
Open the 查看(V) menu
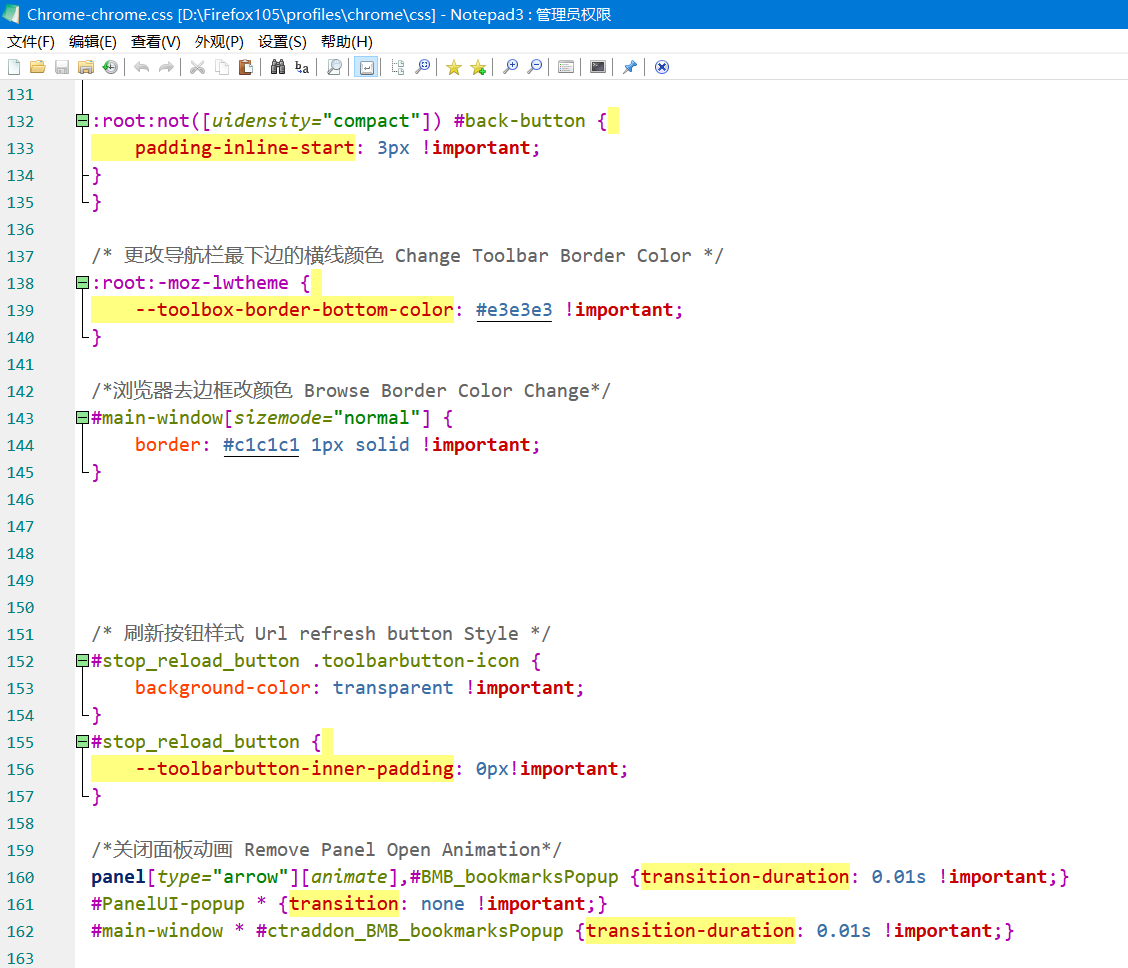point(155,42)
